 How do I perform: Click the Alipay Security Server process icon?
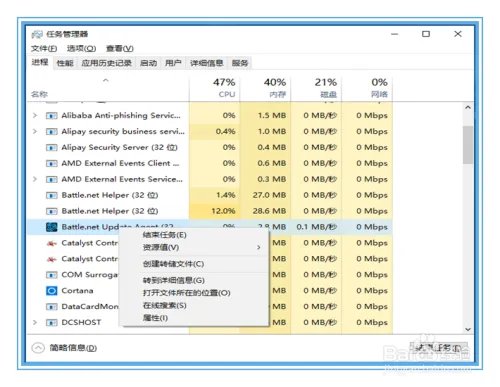tap(51, 147)
